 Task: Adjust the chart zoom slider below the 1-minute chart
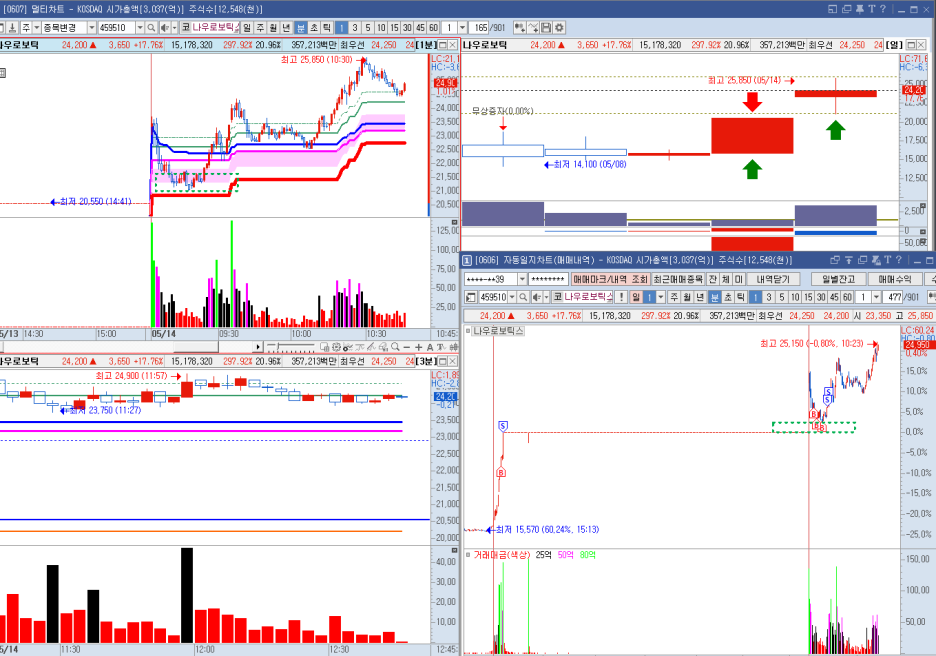[x=278, y=347]
